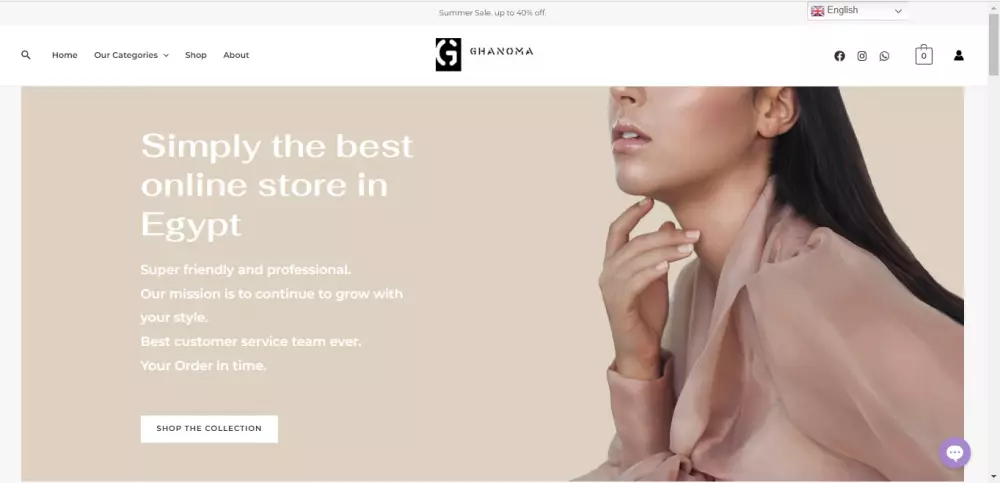Screen dimensions: 1000x483
Task: Click the Ghanoma brand name text
Action: 501,52
